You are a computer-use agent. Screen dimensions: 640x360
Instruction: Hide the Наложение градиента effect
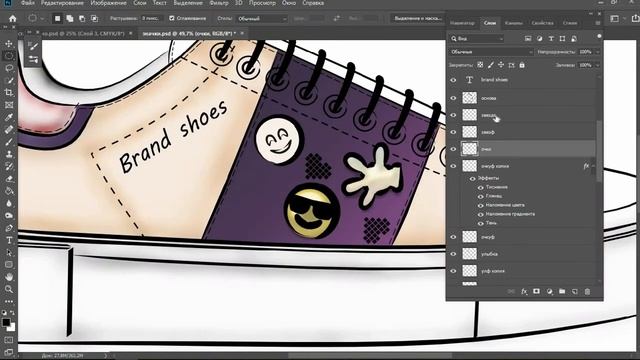coord(480,214)
